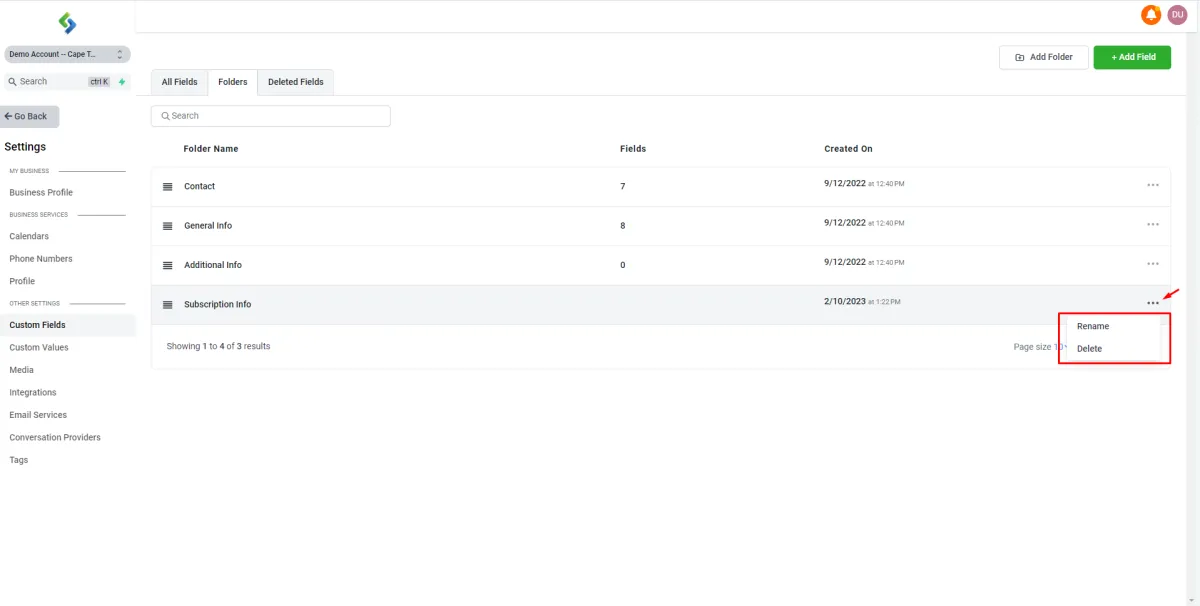Open the three-dot menu for General Info
This screenshot has height=606, width=1200.
pos(1153,224)
